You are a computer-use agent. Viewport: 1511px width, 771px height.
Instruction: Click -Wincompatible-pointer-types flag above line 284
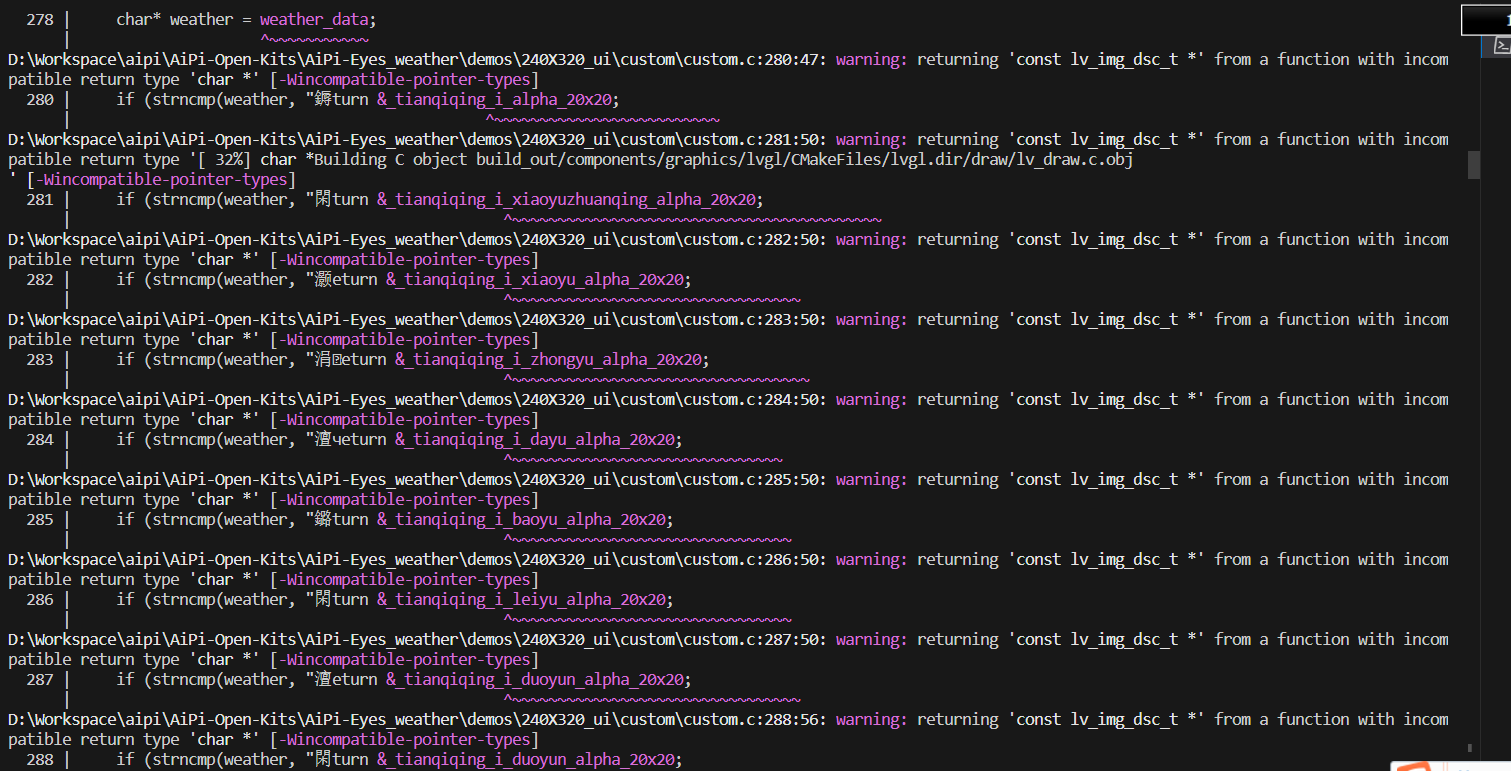click(x=405, y=419)
